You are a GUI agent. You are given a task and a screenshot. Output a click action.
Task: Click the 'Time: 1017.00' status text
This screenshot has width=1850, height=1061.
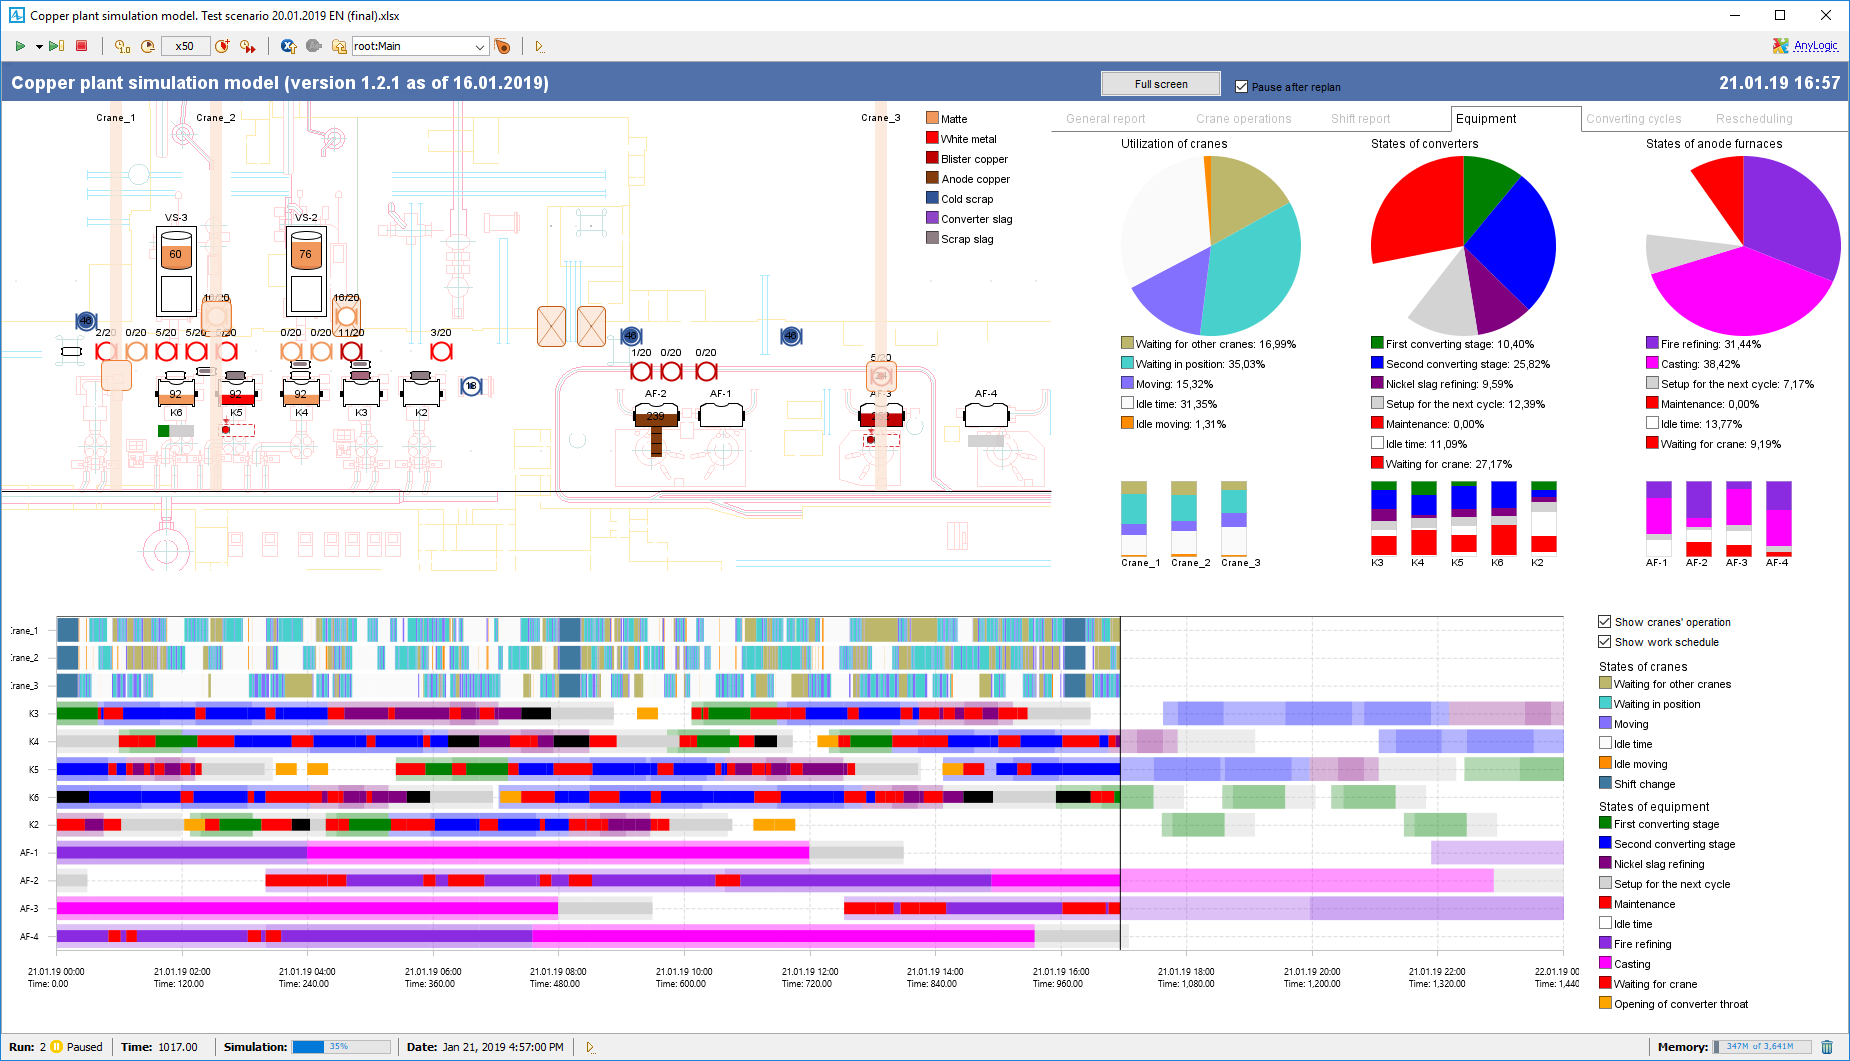(x=159, y=1047)
